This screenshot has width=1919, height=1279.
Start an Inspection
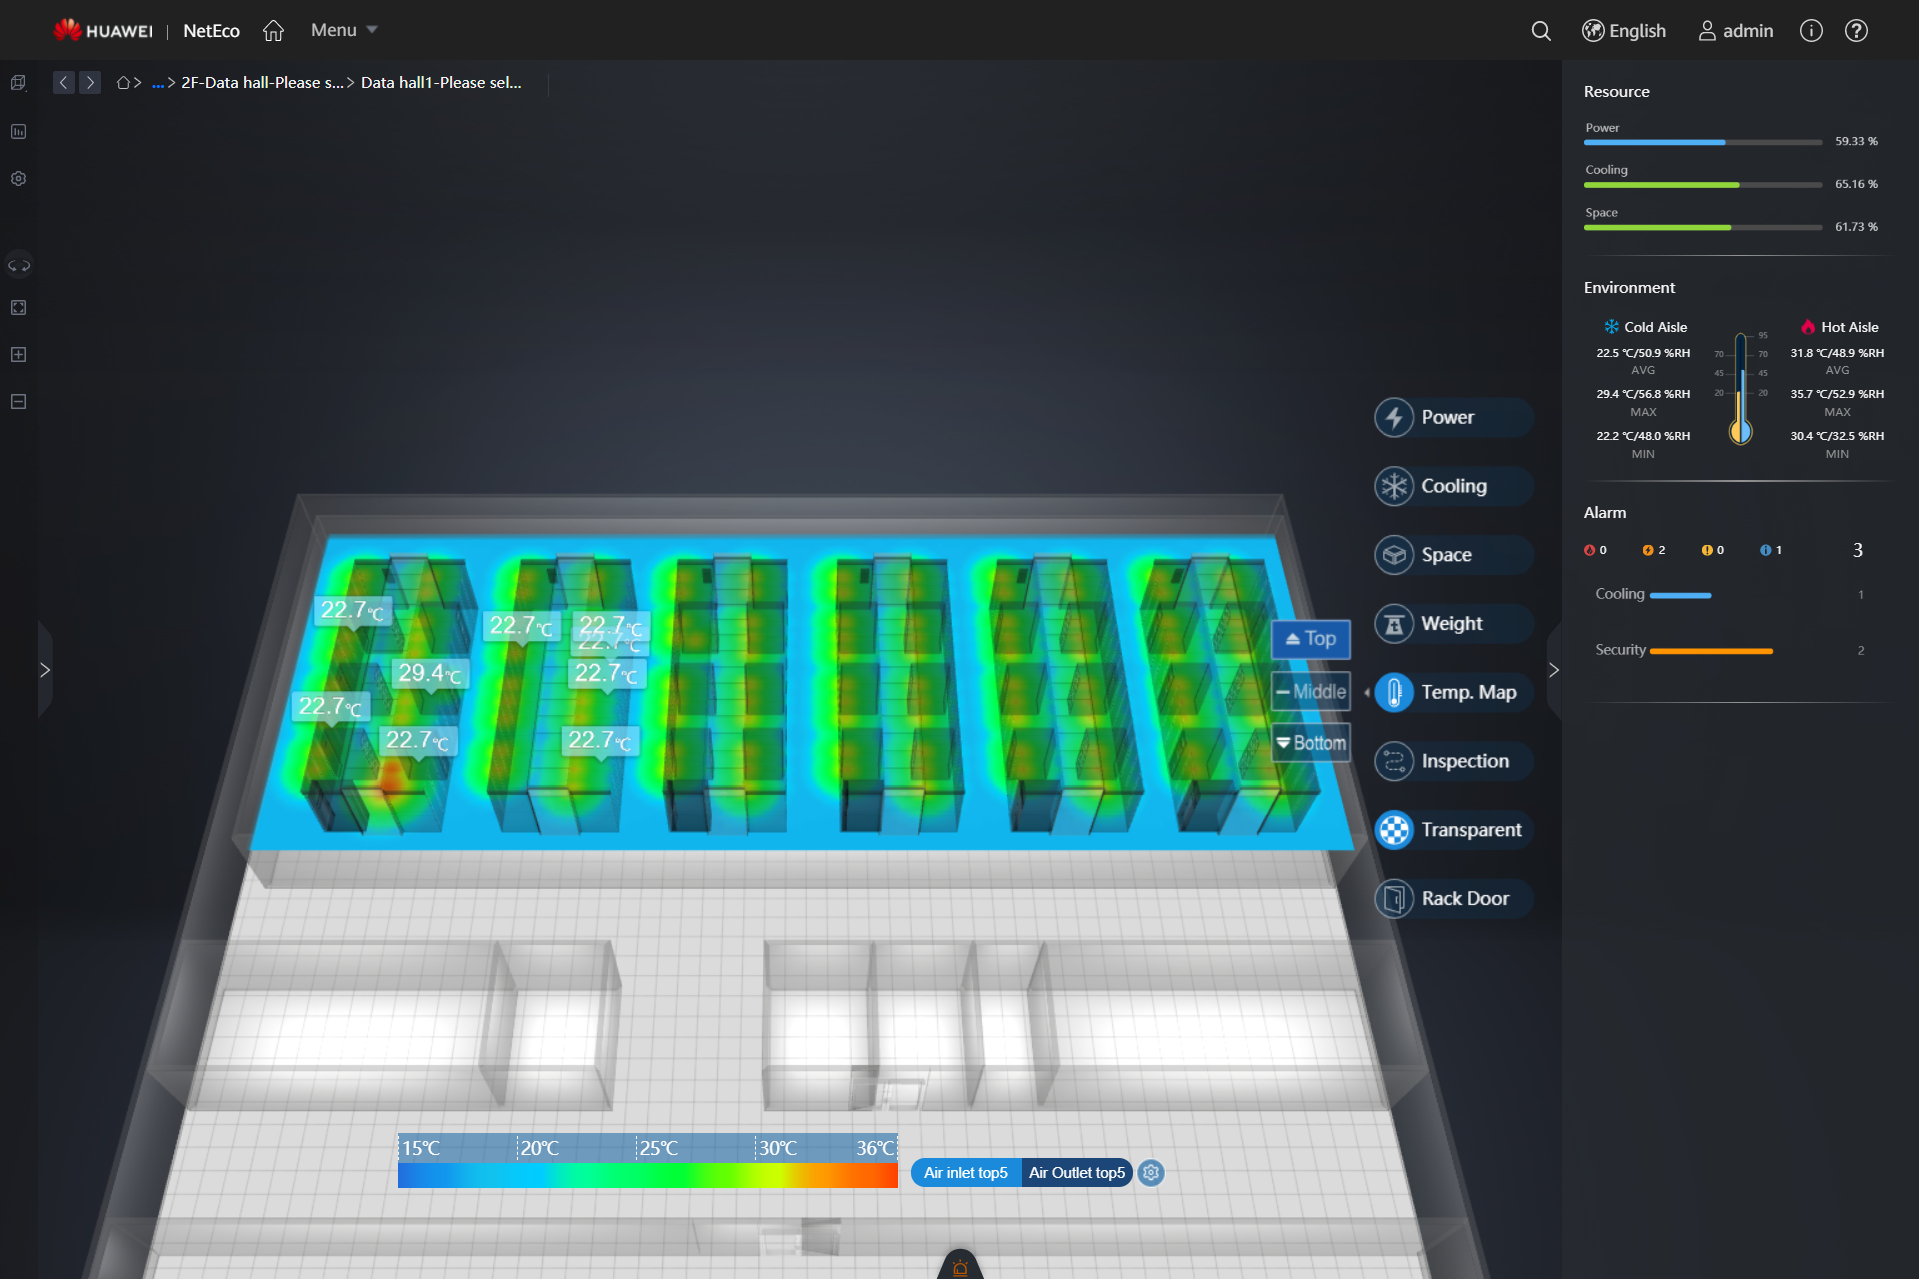click(1451, 760)
